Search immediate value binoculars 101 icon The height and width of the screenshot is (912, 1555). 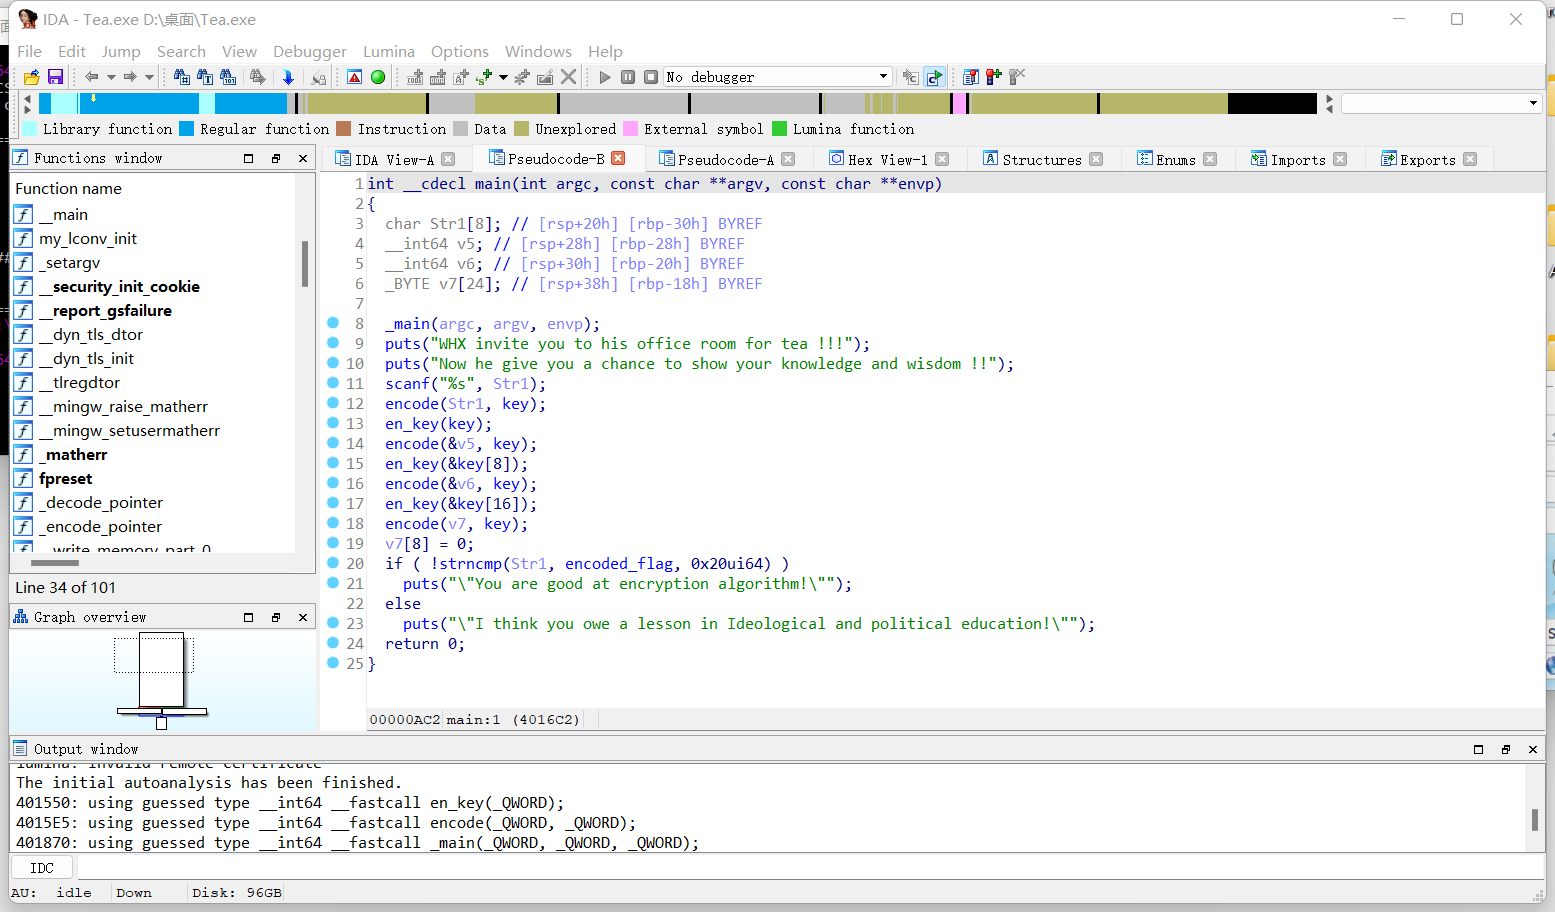pos(227,77)
